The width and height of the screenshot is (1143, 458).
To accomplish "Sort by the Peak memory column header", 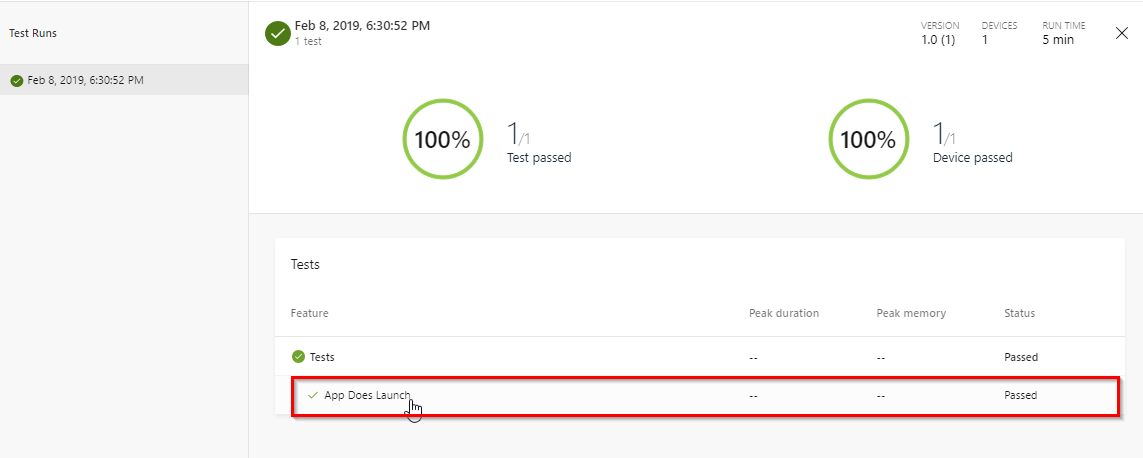I will pos(911,313).
